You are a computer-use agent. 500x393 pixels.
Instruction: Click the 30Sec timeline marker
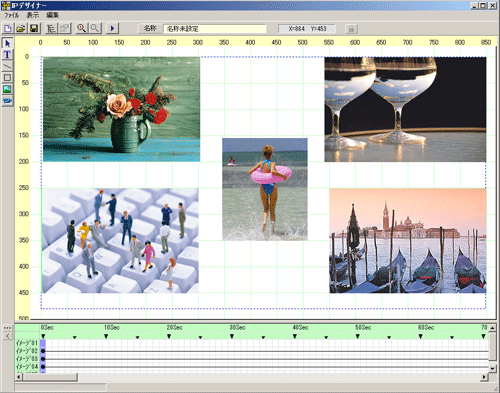click(232, 337)
